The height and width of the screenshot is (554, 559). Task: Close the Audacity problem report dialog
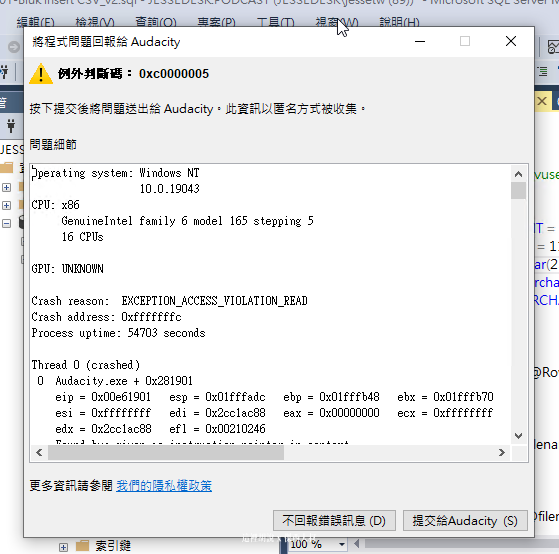click(x=511, y=41)
